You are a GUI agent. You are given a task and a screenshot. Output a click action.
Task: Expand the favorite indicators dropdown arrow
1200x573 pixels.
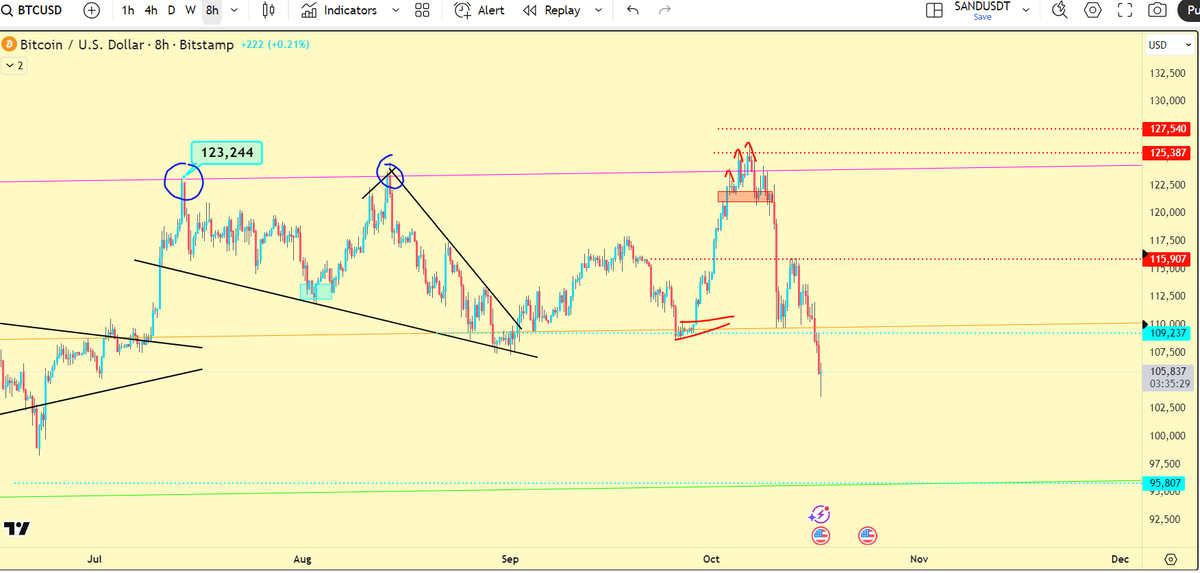[x=395, y=10]
